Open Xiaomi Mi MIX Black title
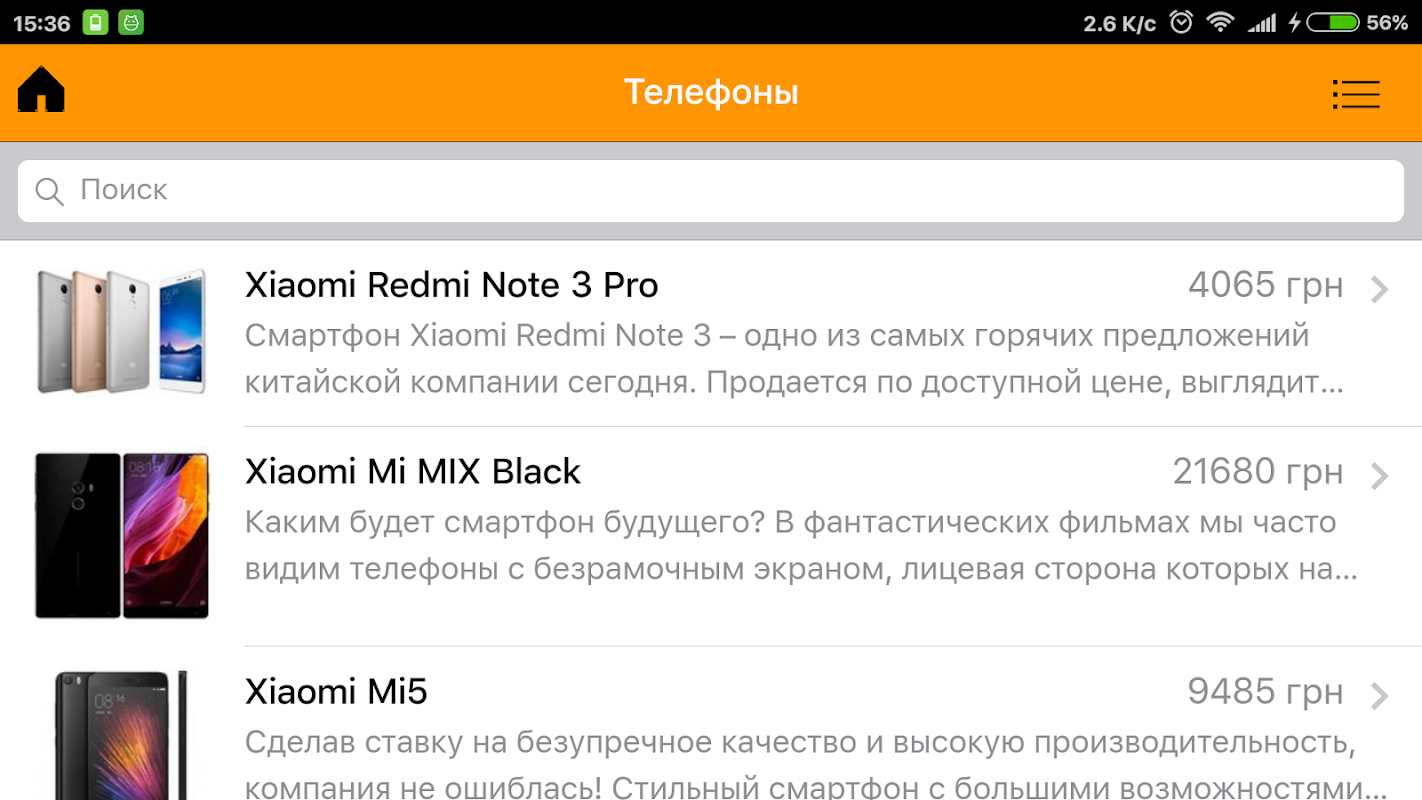The width and height of the screenshot is (1422, 800). coord(413,471)
